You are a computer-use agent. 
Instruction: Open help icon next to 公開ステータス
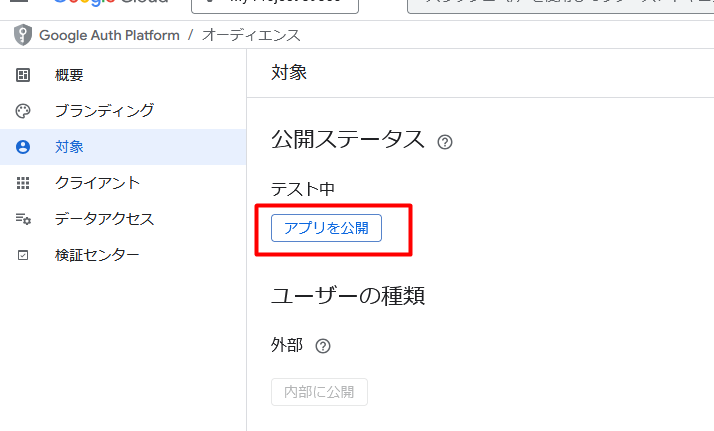coord(444,142)
